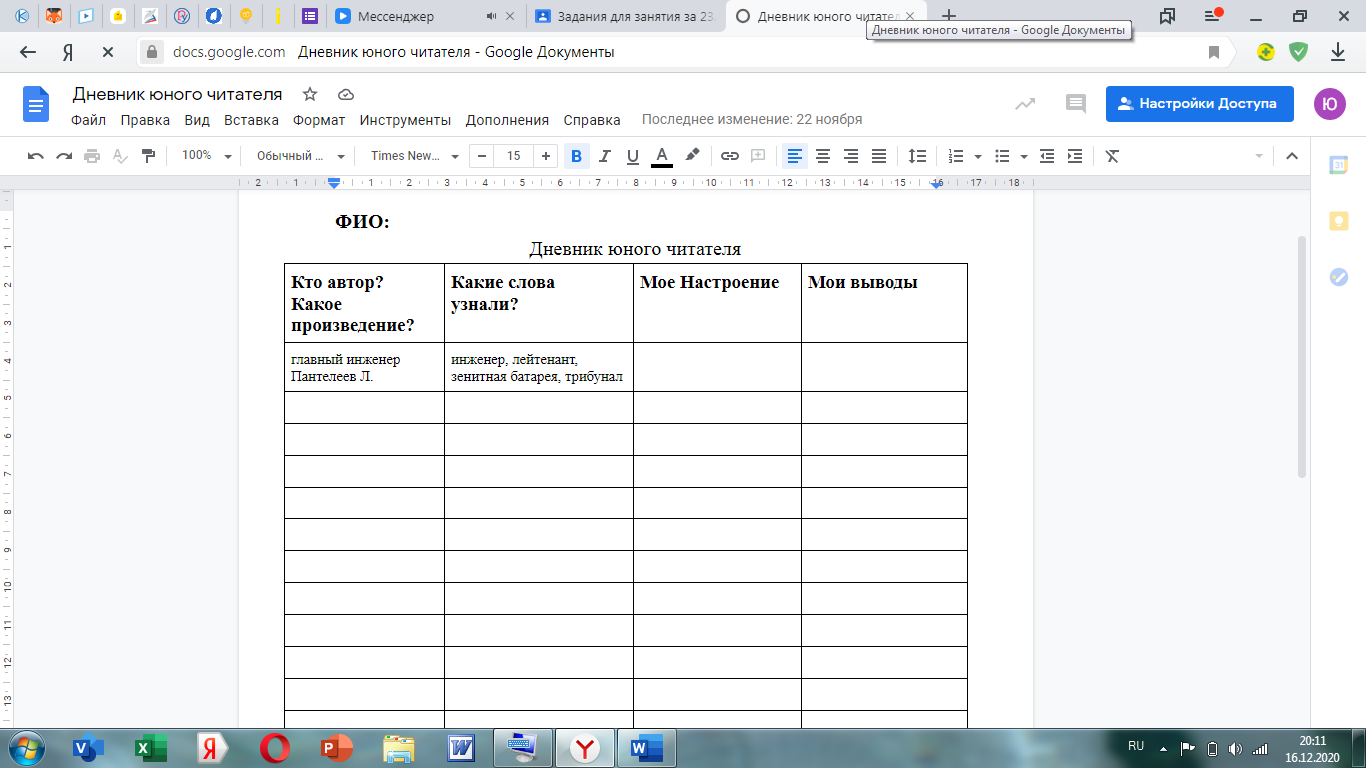The image size is (1366, 768).
Task: Align text to the right
Action: point(851,156)
